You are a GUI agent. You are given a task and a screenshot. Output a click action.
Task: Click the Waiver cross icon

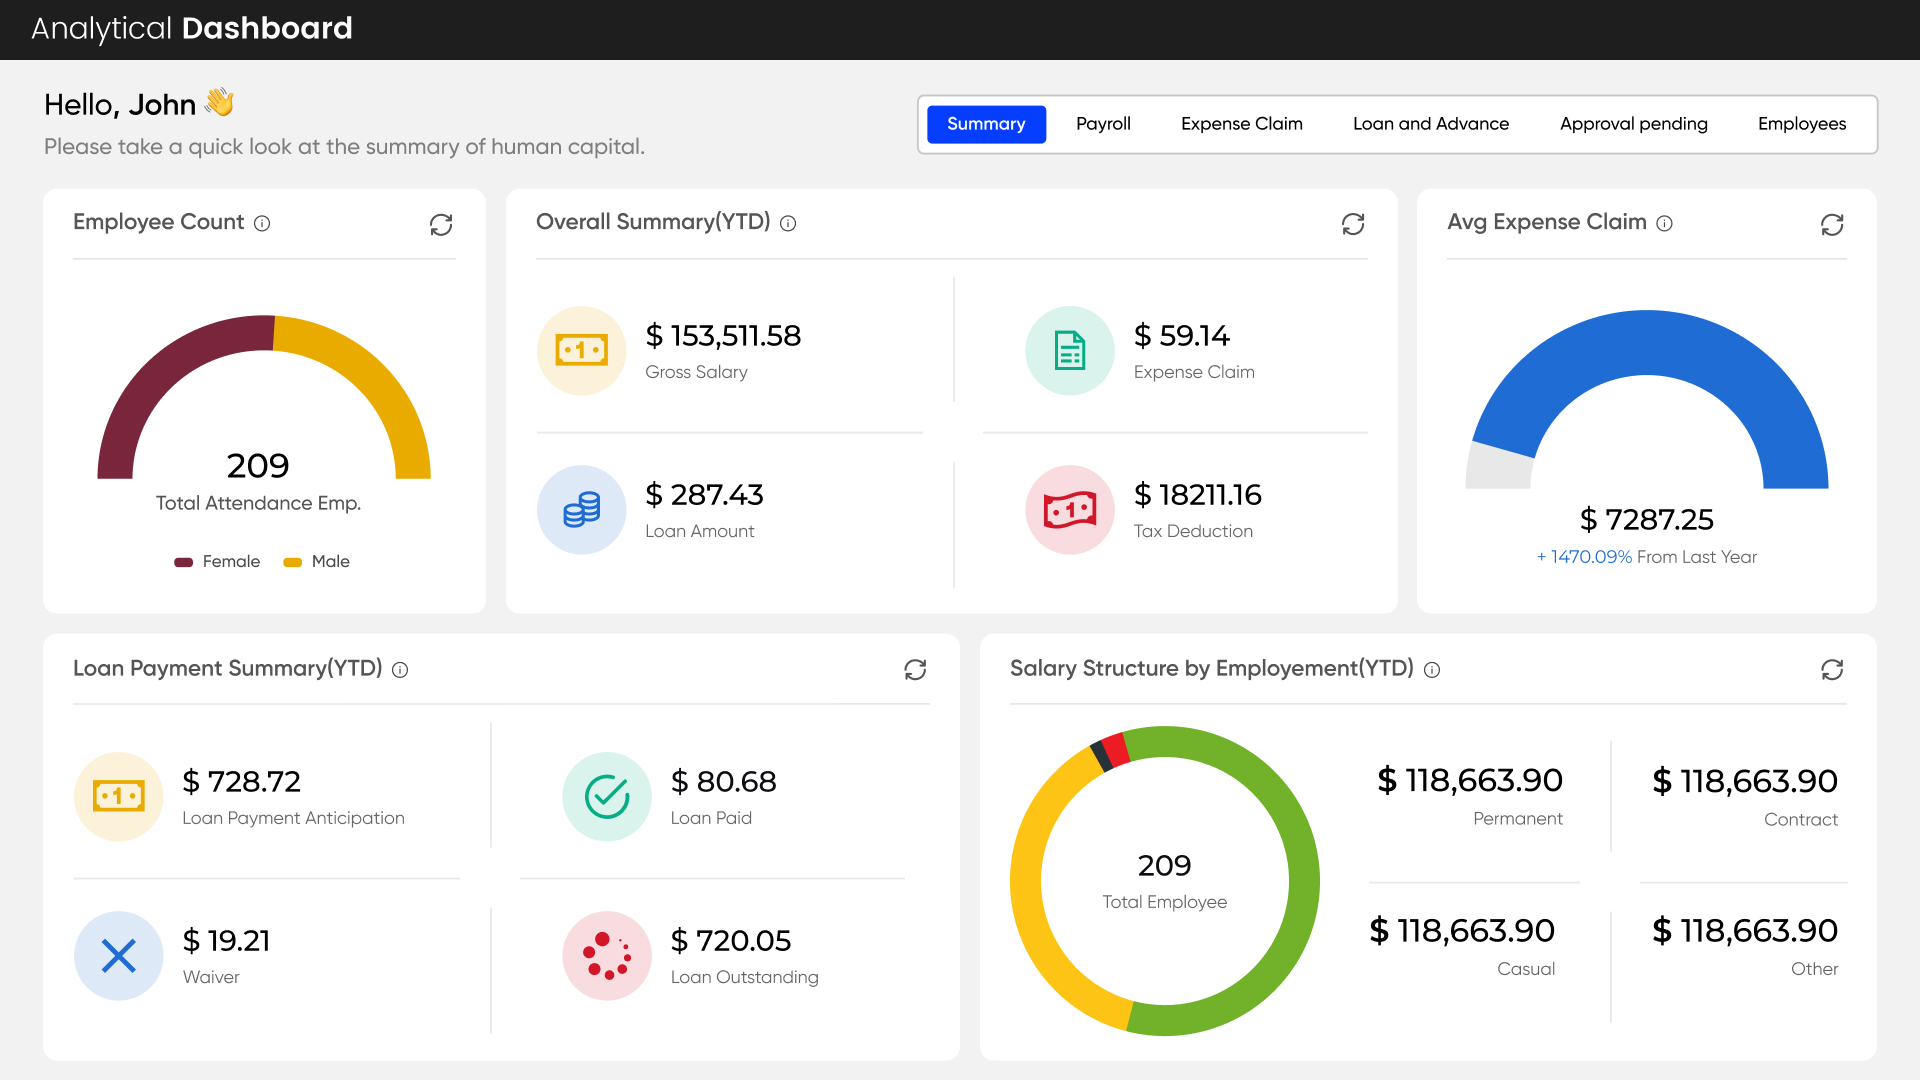(x=119, y=956)
